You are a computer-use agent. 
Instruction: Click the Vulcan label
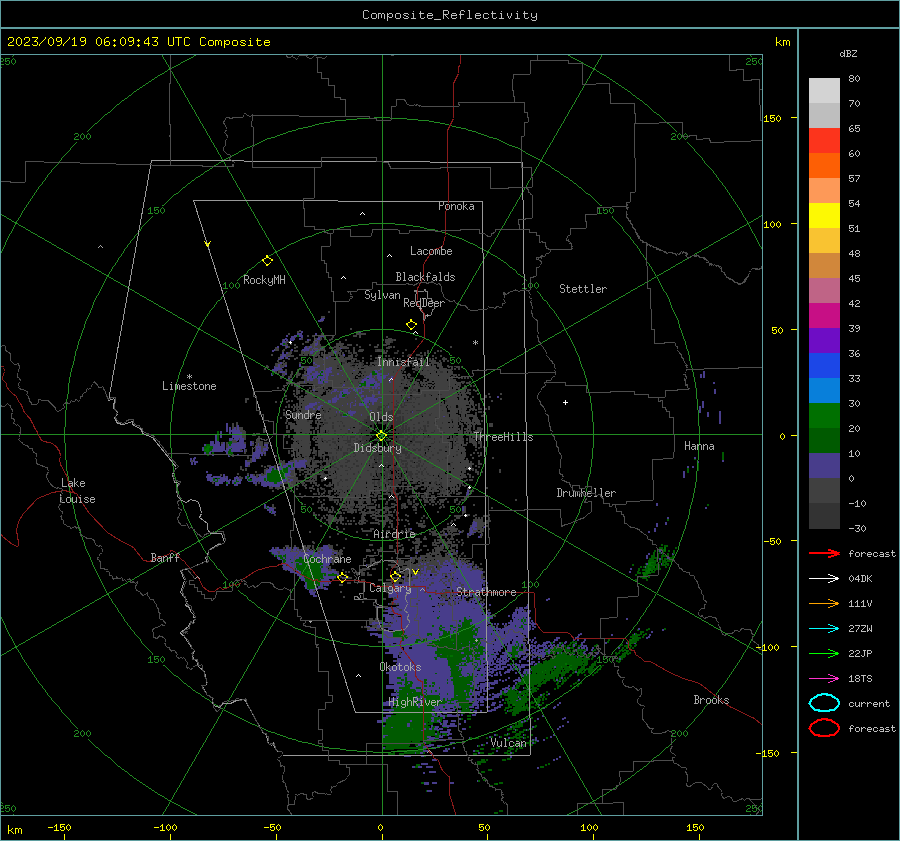508,743
